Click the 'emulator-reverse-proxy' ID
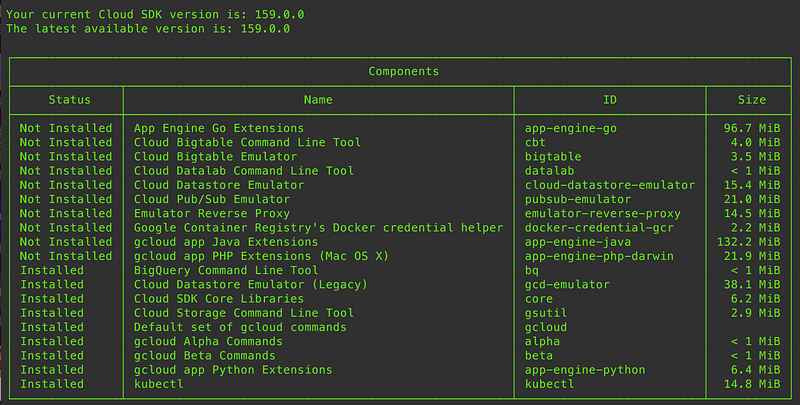The image size is (800, 405). (603, 214)
